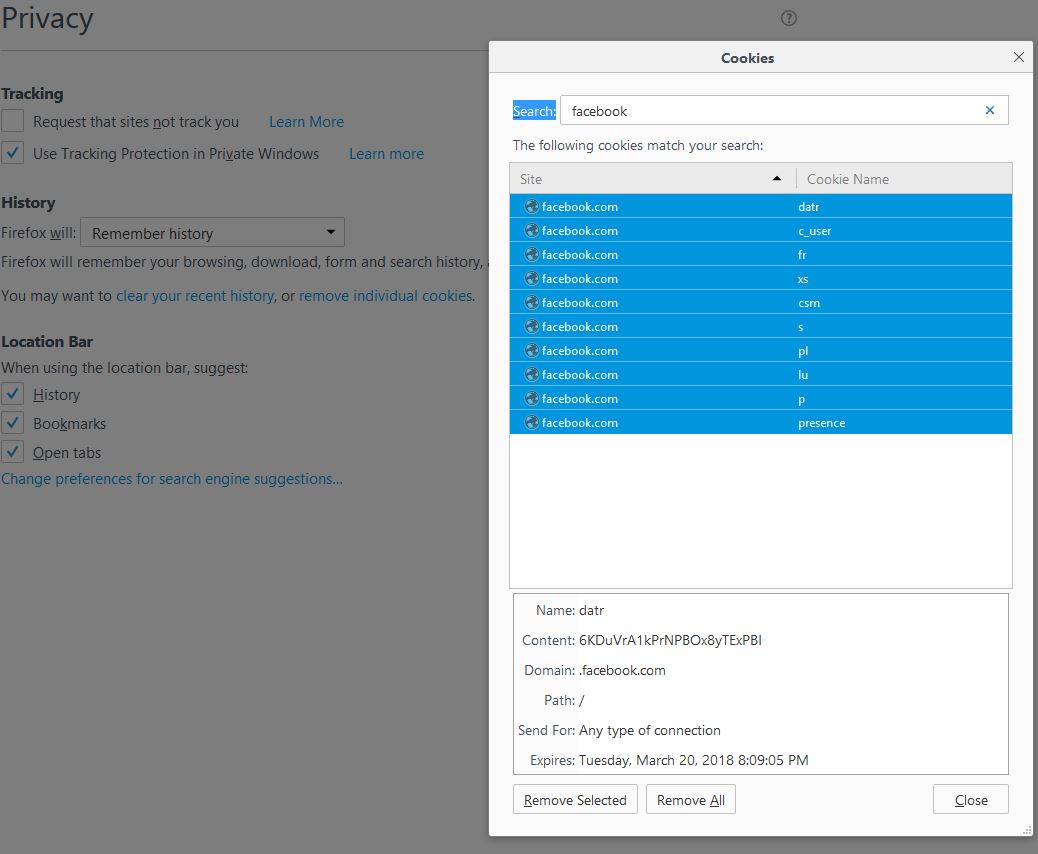Click Remove All button
The height and width of the screenshot is (854, 1038).
pyautogui.click(x=690, y=800)
